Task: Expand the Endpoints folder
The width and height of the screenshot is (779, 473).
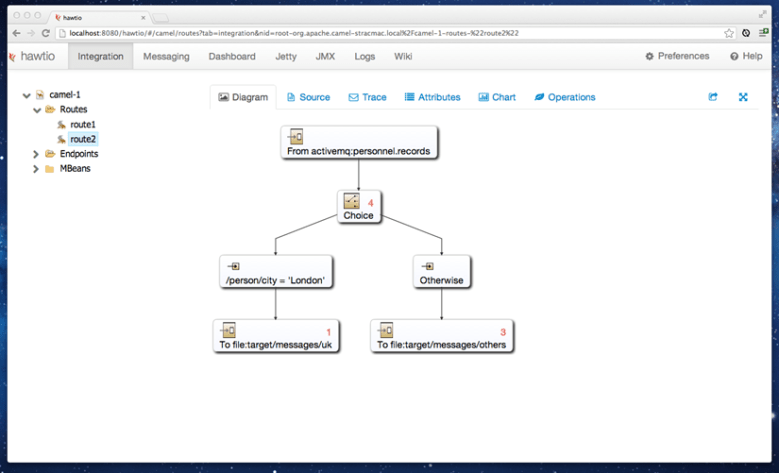Action: tap(36, 154)
